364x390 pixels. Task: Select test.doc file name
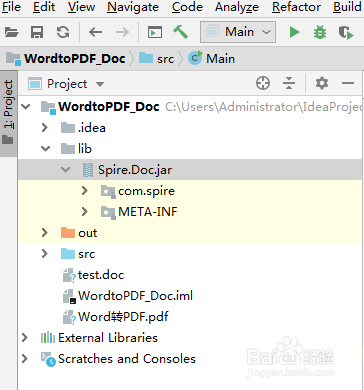(101, 275)
